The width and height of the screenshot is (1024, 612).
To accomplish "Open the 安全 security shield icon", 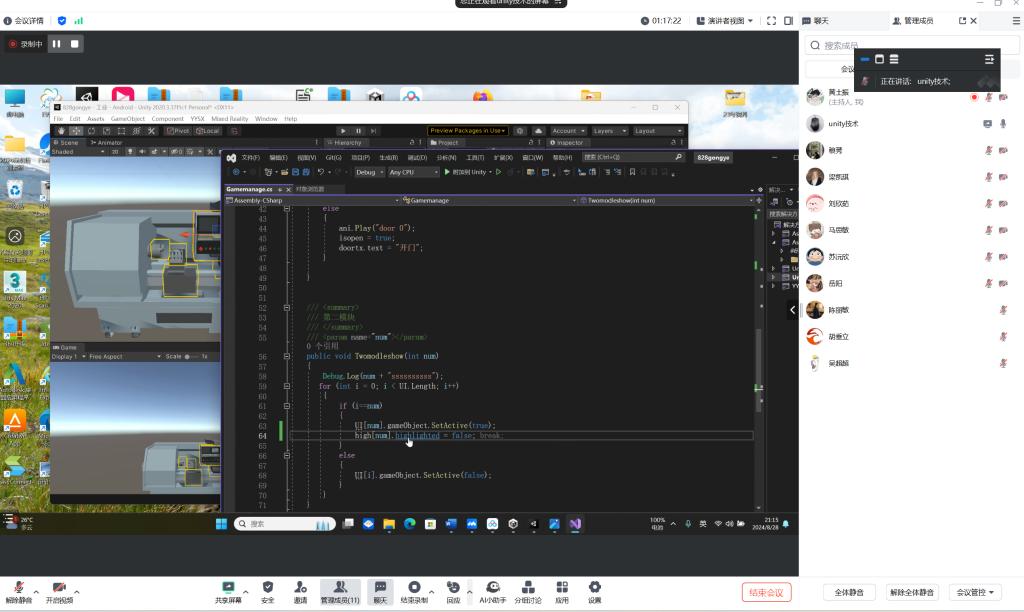I will pos(267,587).
